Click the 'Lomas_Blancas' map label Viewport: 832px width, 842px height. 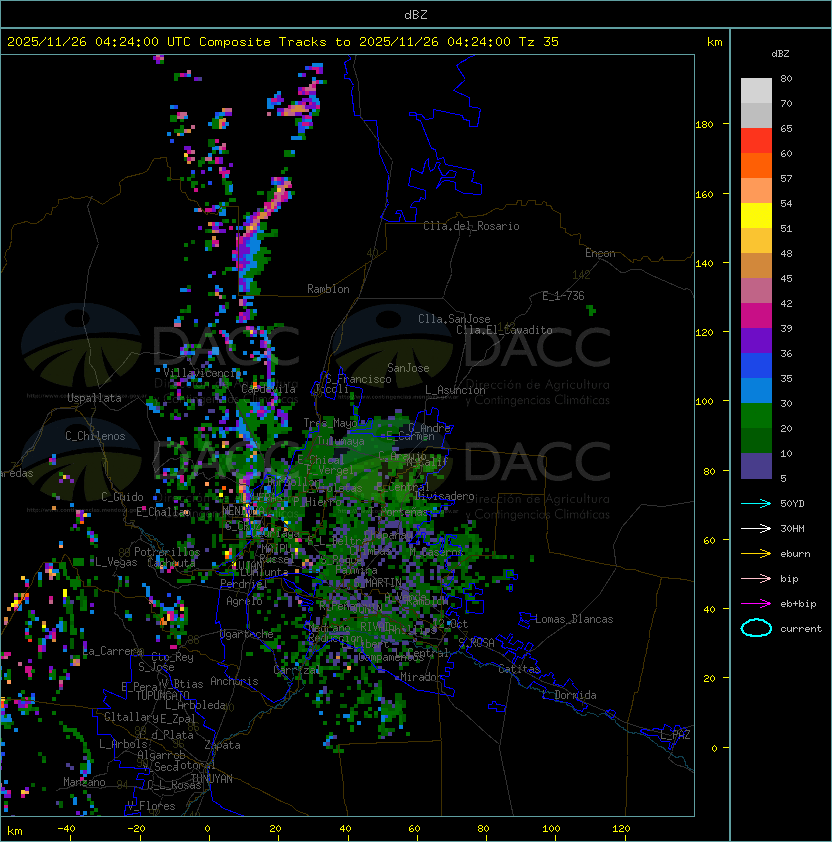(574, 619)
